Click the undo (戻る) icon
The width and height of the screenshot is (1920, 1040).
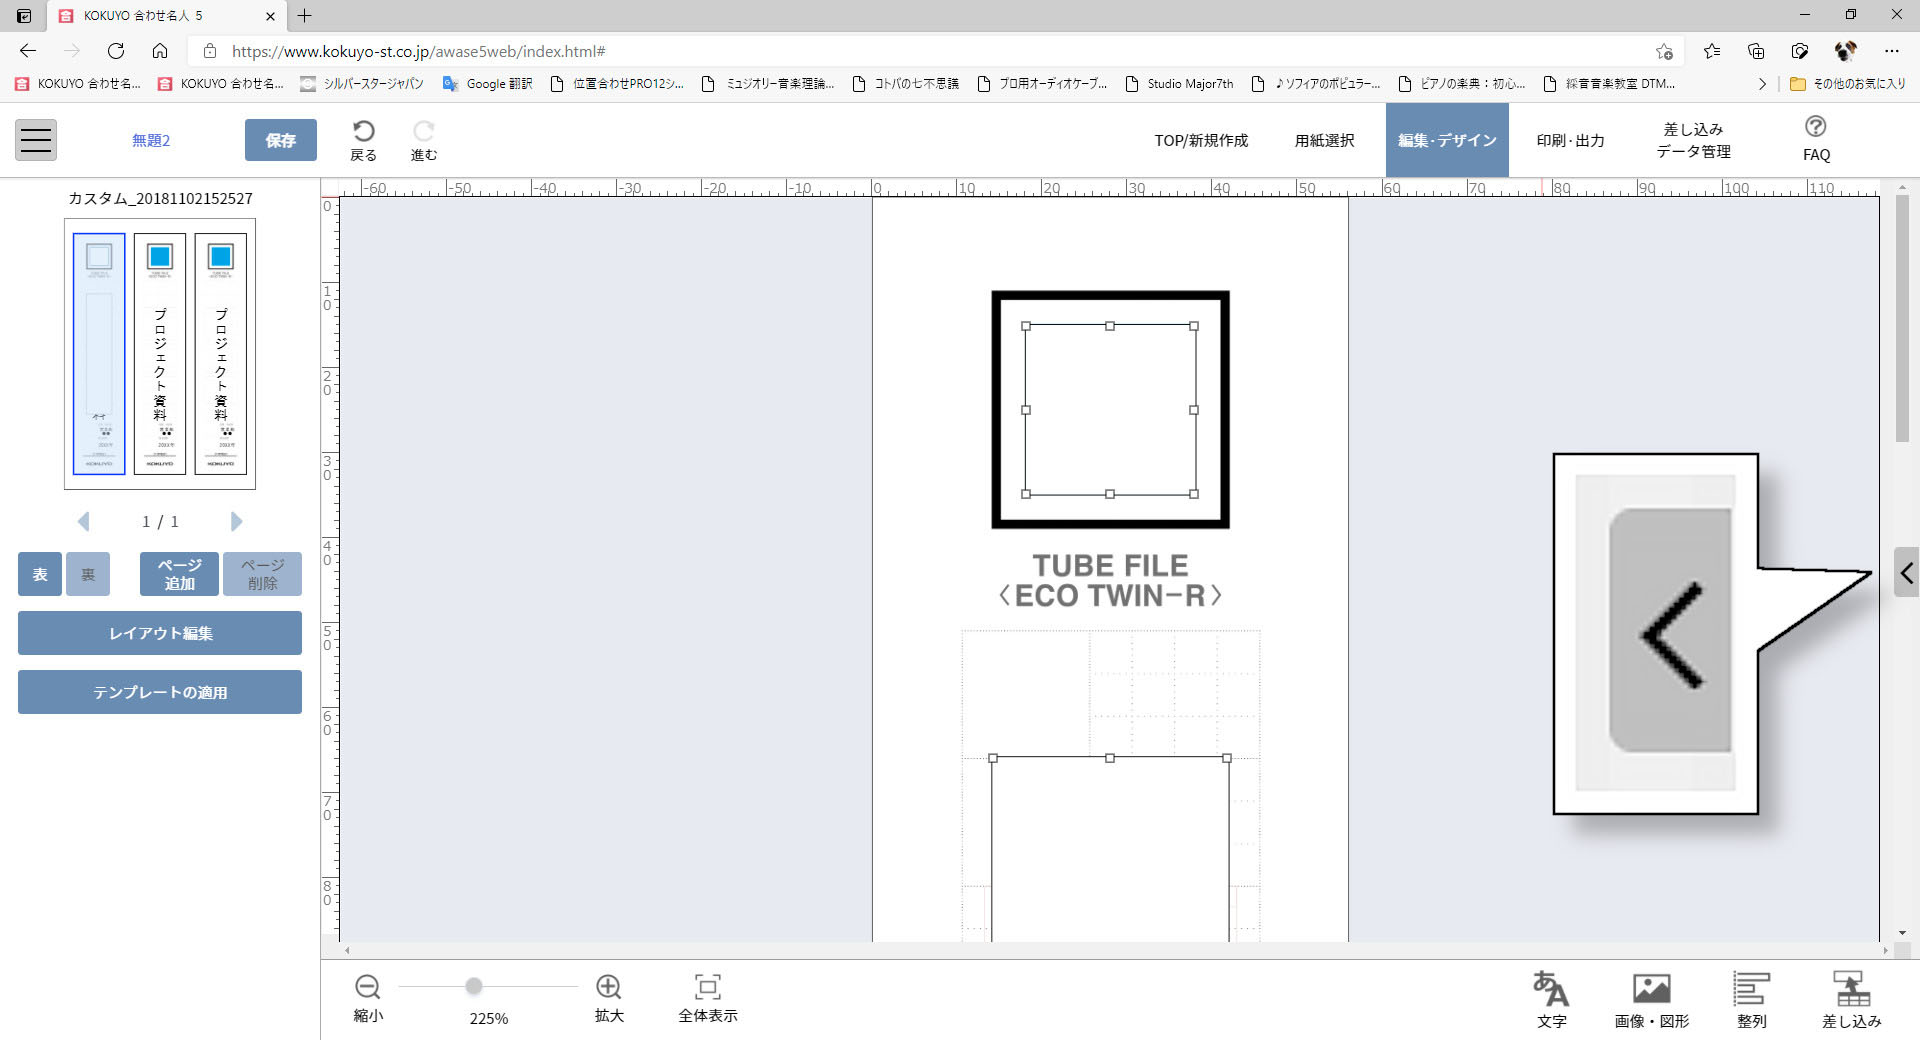[364, 132]
